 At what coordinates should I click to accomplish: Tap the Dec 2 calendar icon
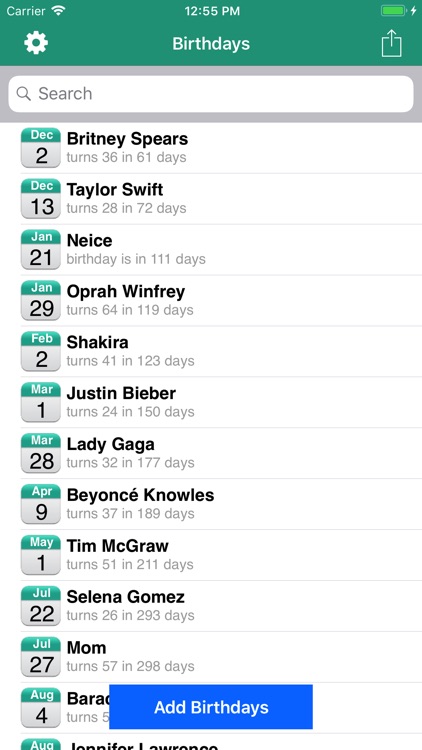(x=41, y=148)
